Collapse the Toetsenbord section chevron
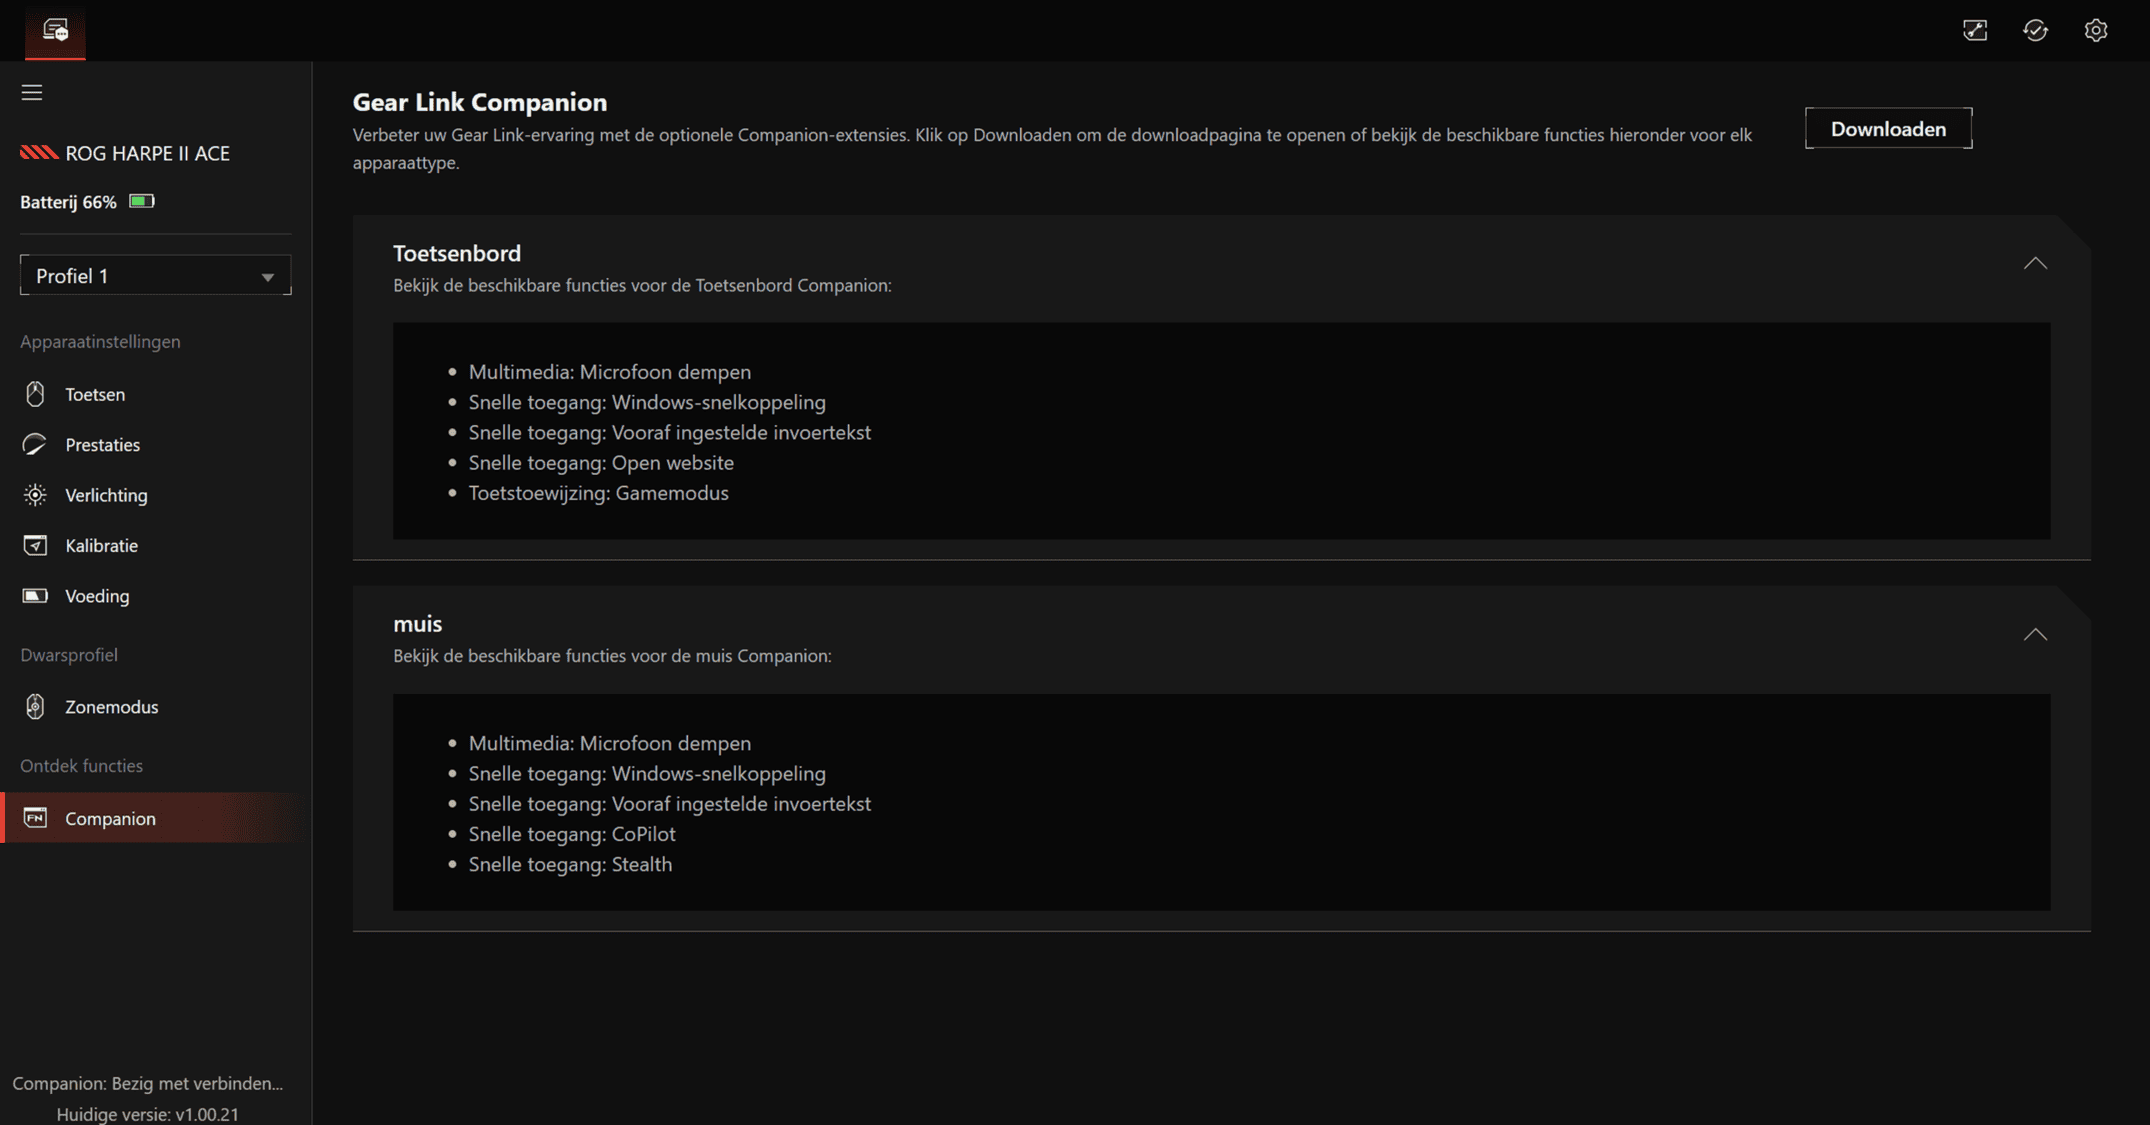 [2035, 263]
